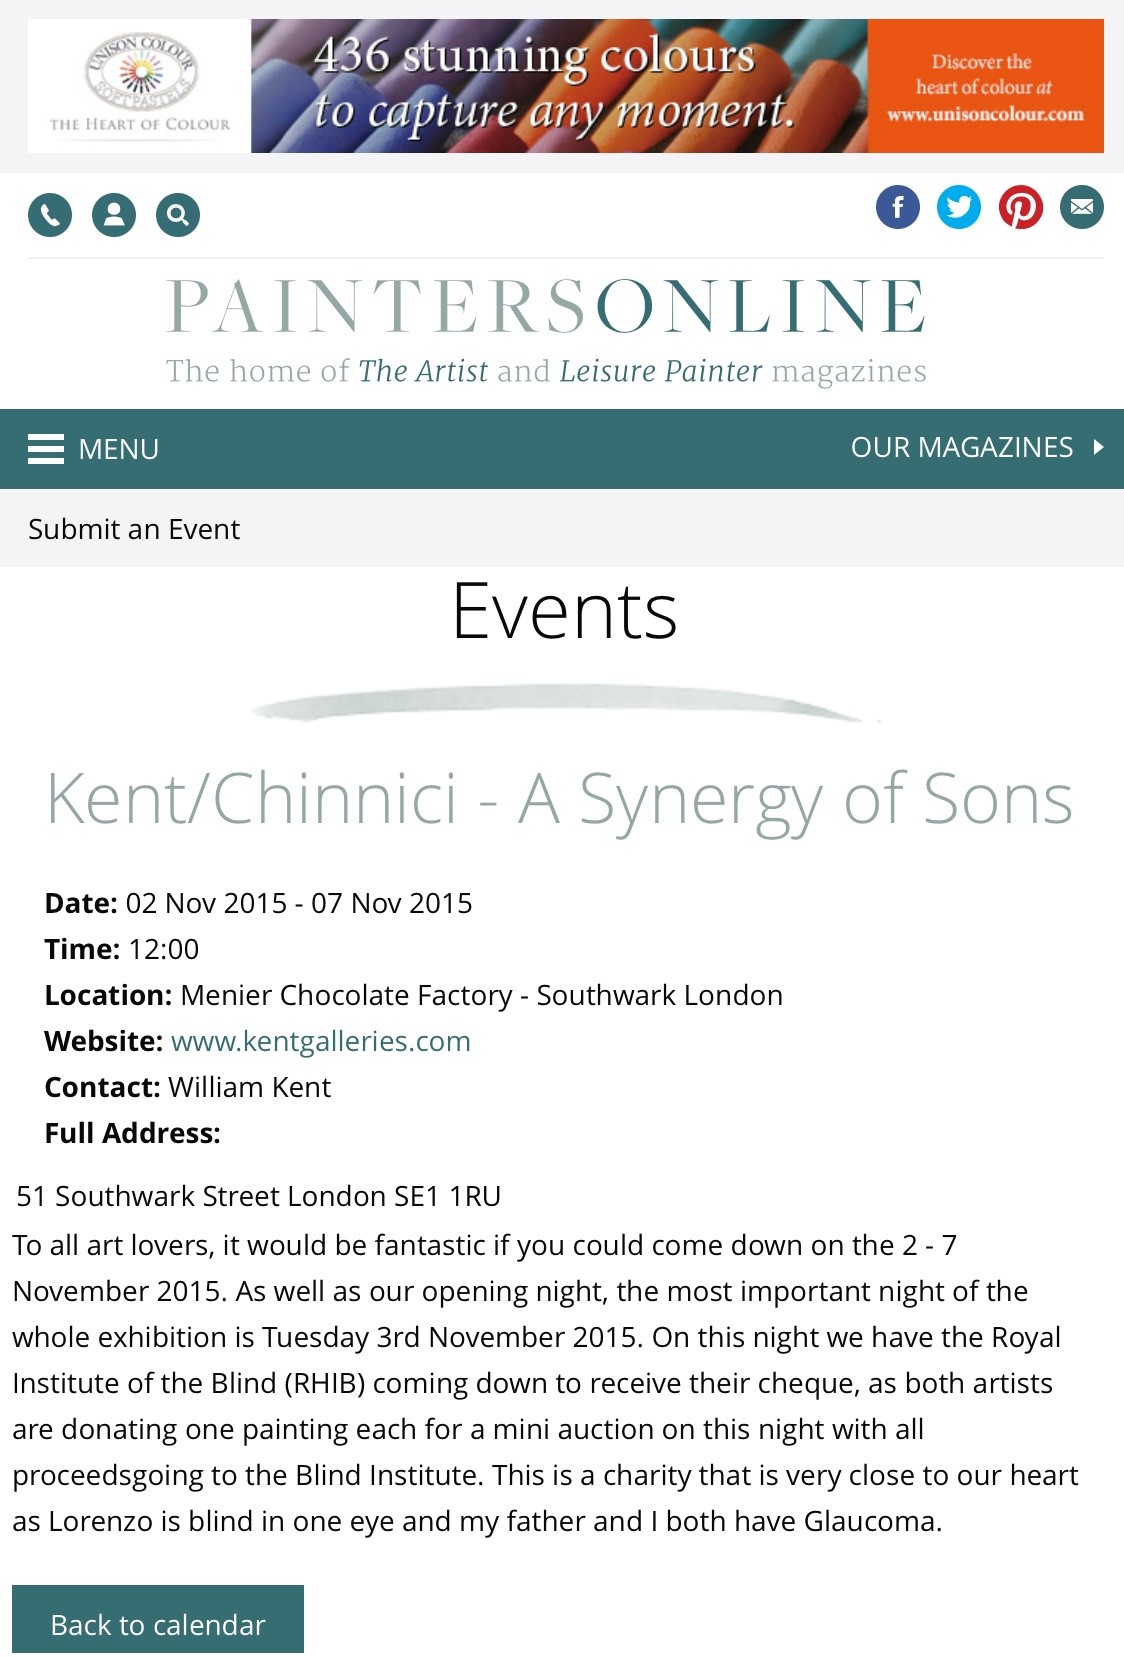This screenshot has width=1124, height=1658.
Task: Open the Unison Colour pastel banner
Action: (558, 86)
